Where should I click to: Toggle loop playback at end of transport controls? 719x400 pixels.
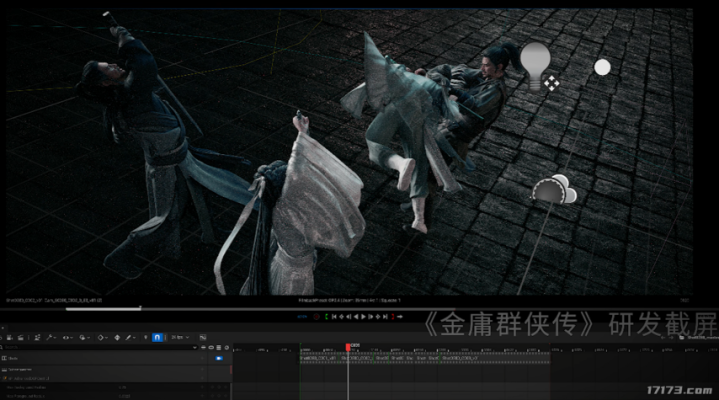coord(402,316)
